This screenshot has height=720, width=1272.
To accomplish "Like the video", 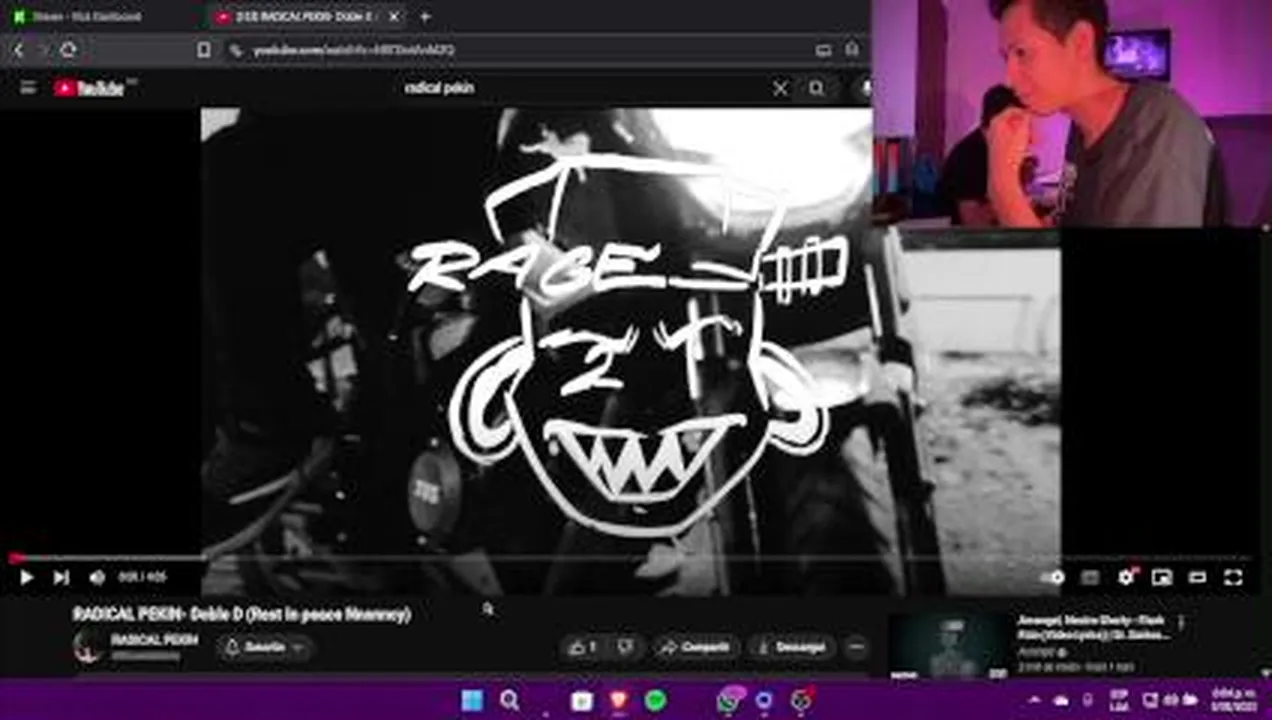I will click(581, 647).
